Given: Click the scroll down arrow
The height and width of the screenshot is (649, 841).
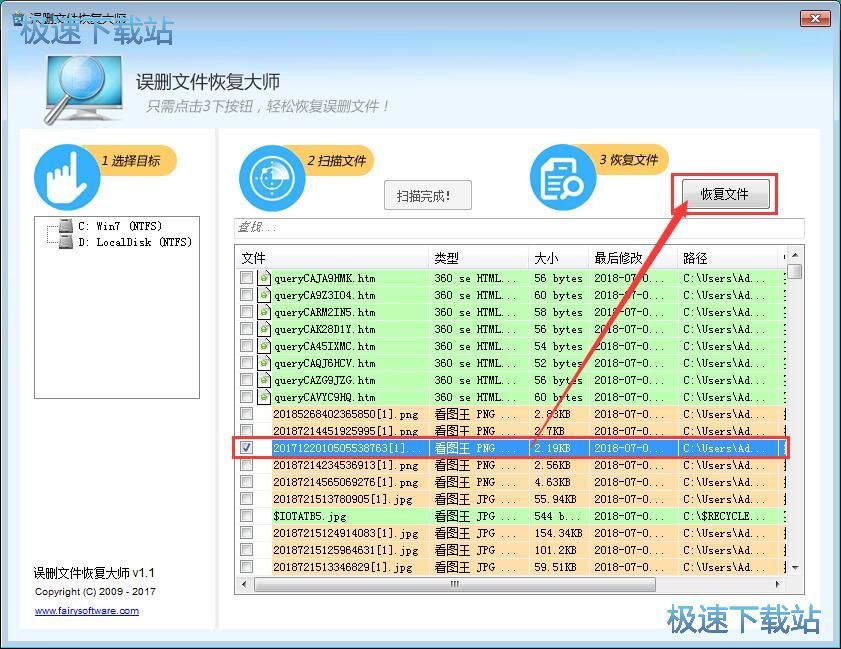Looking at the screenshot, I should point(795,567).
